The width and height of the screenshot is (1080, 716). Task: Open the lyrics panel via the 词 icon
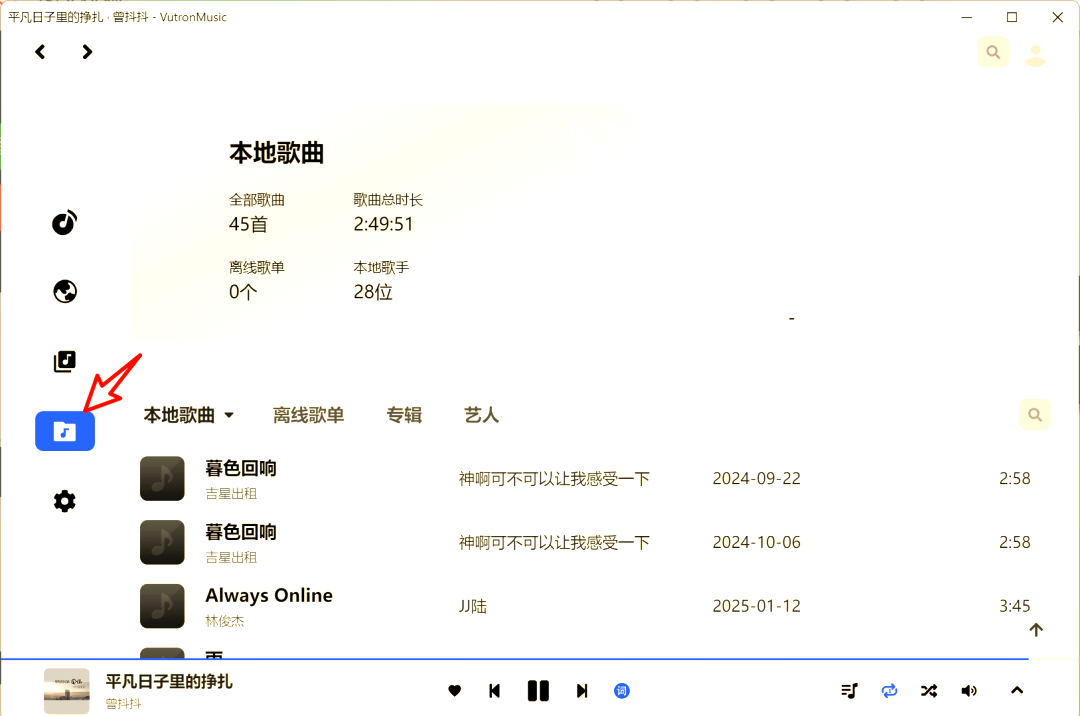pyautogui.click(x=621, y=690)
